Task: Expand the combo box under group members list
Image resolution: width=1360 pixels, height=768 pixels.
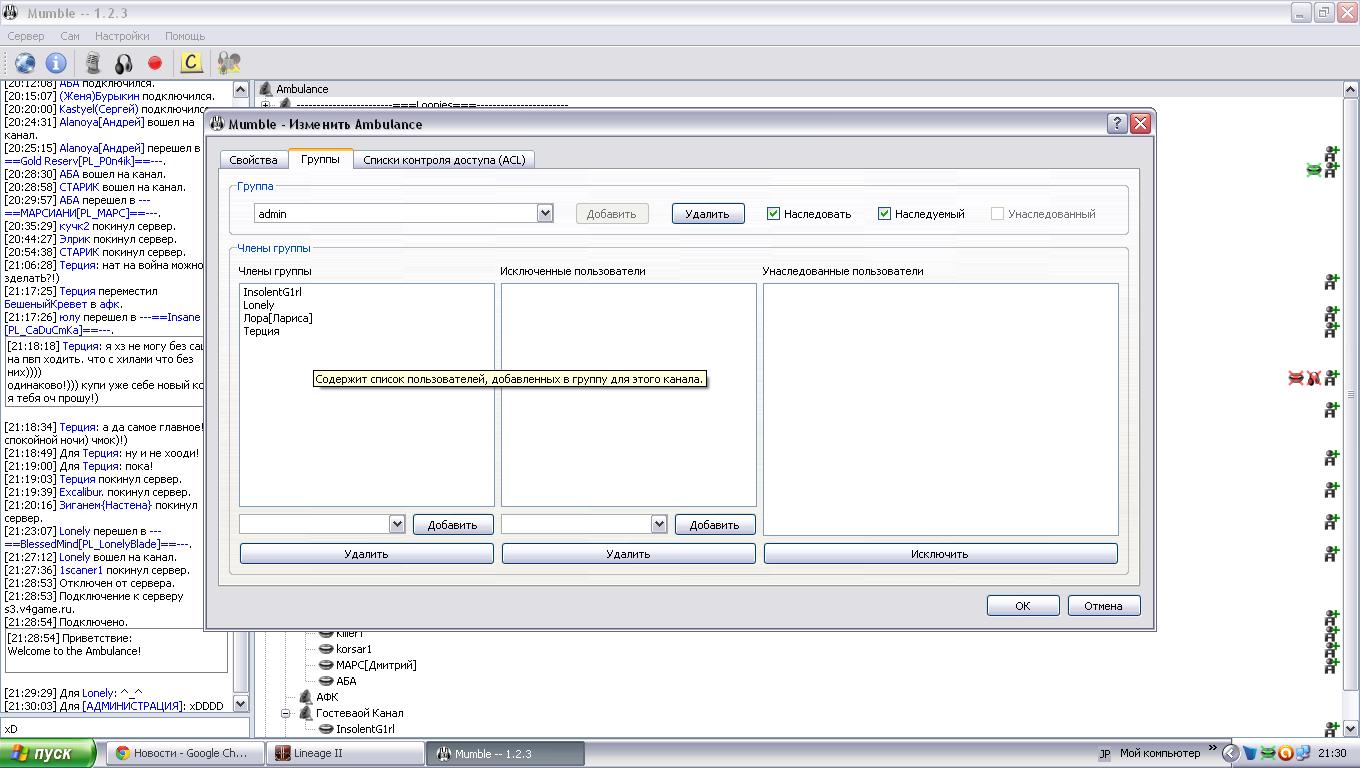Action: click(396, 524)
